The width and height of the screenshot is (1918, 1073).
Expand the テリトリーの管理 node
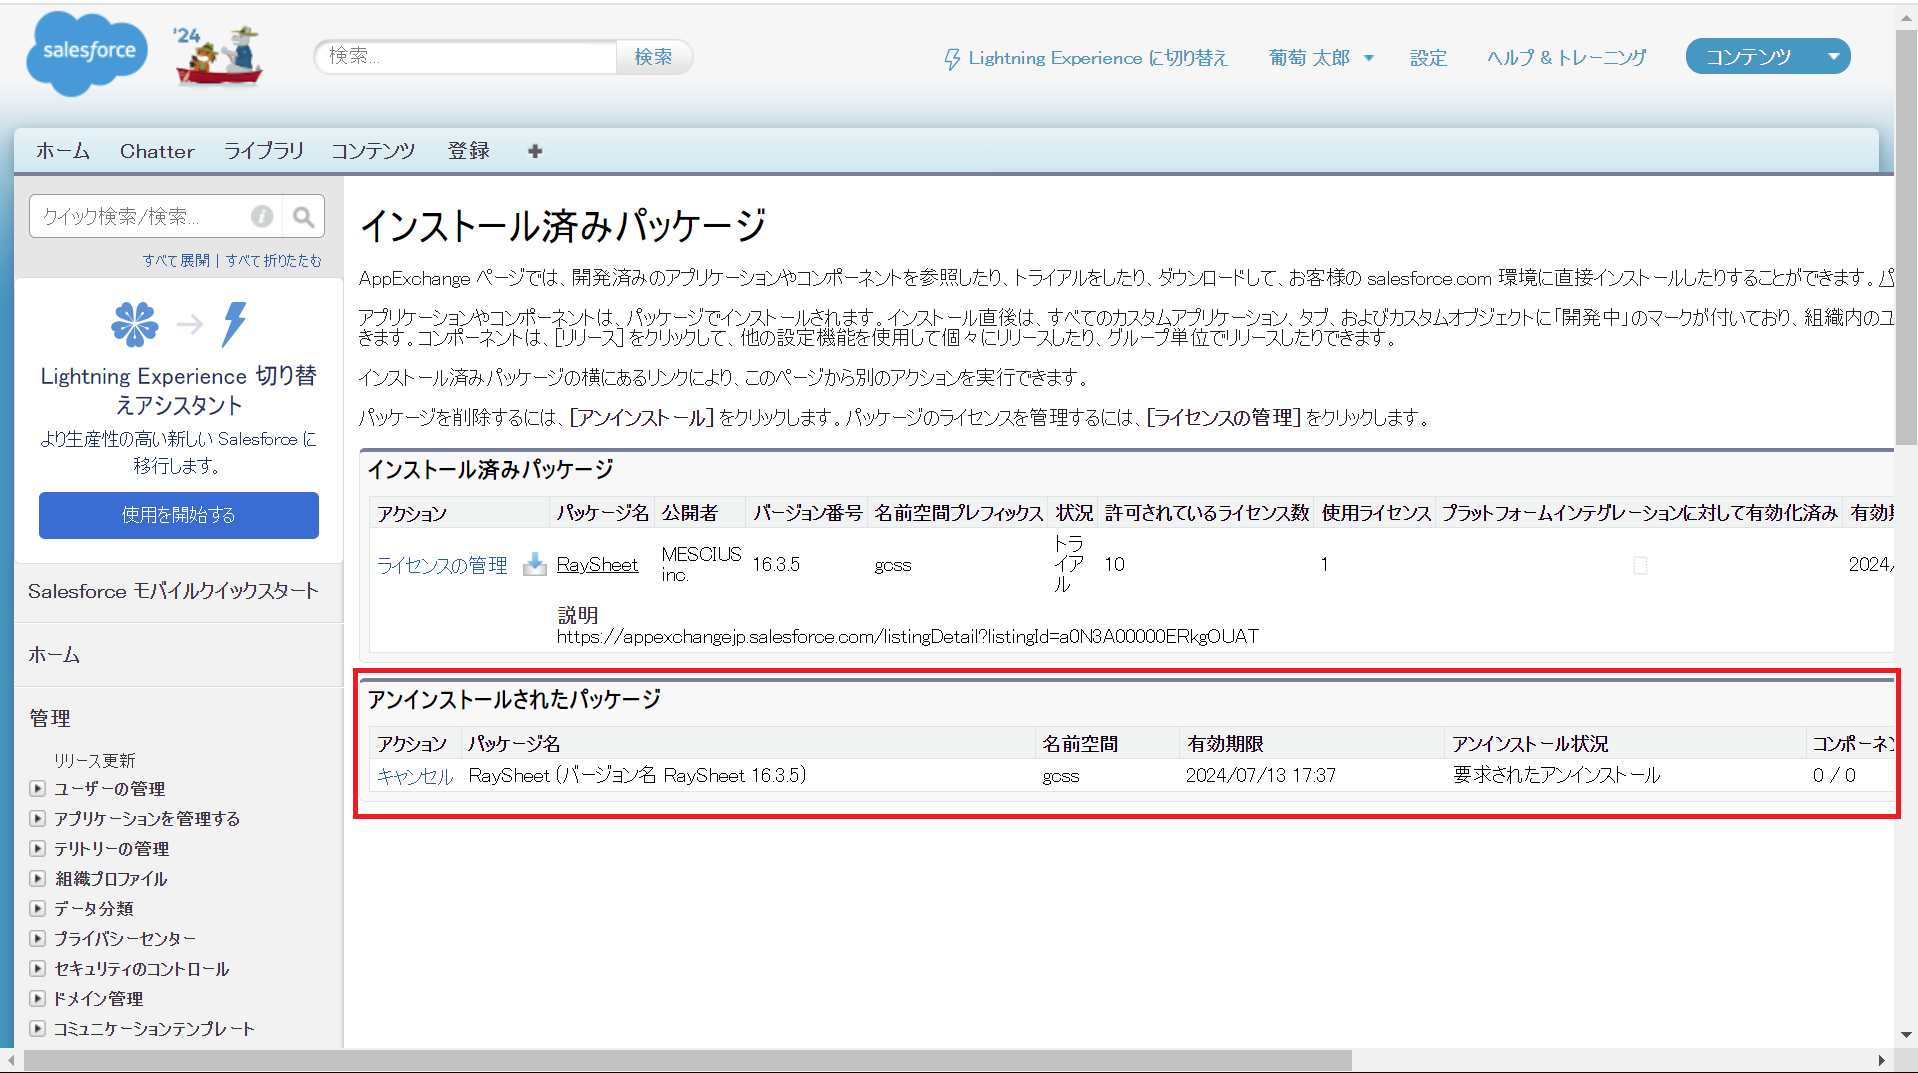pyautogui.click(x=38, y=849)
